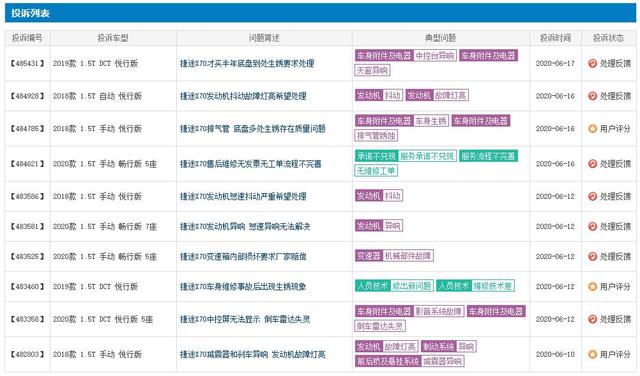The width and height of the screenshot is (640, 376).
Task: Click status icon for complaint 485431
Action: [x=592, y=63]
